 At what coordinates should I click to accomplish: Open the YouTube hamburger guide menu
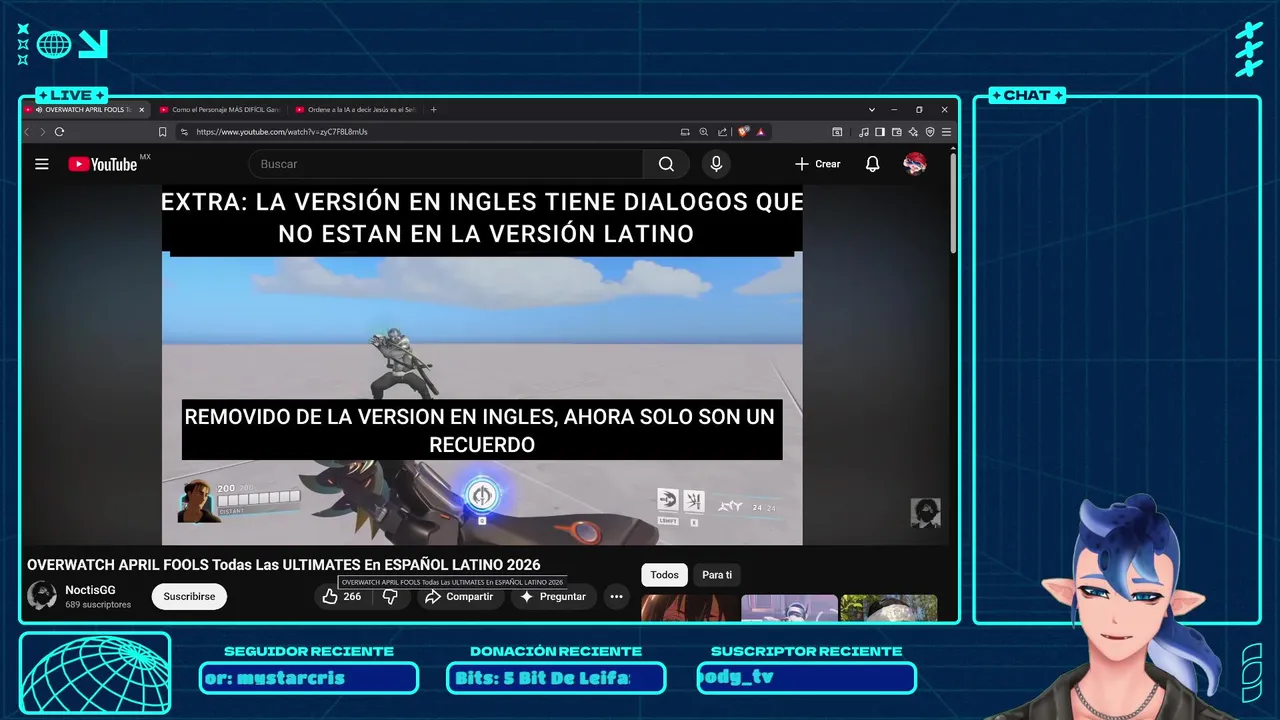pyautogui.click(x=42, y=164)
